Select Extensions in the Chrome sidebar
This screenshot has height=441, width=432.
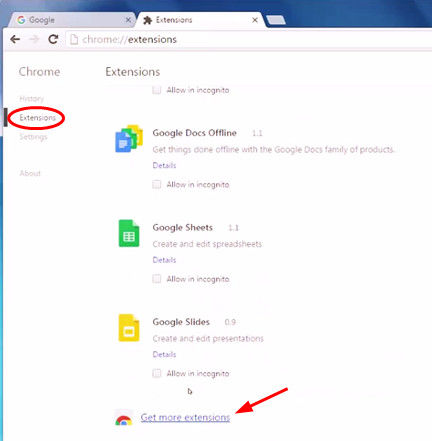[37, 118]
